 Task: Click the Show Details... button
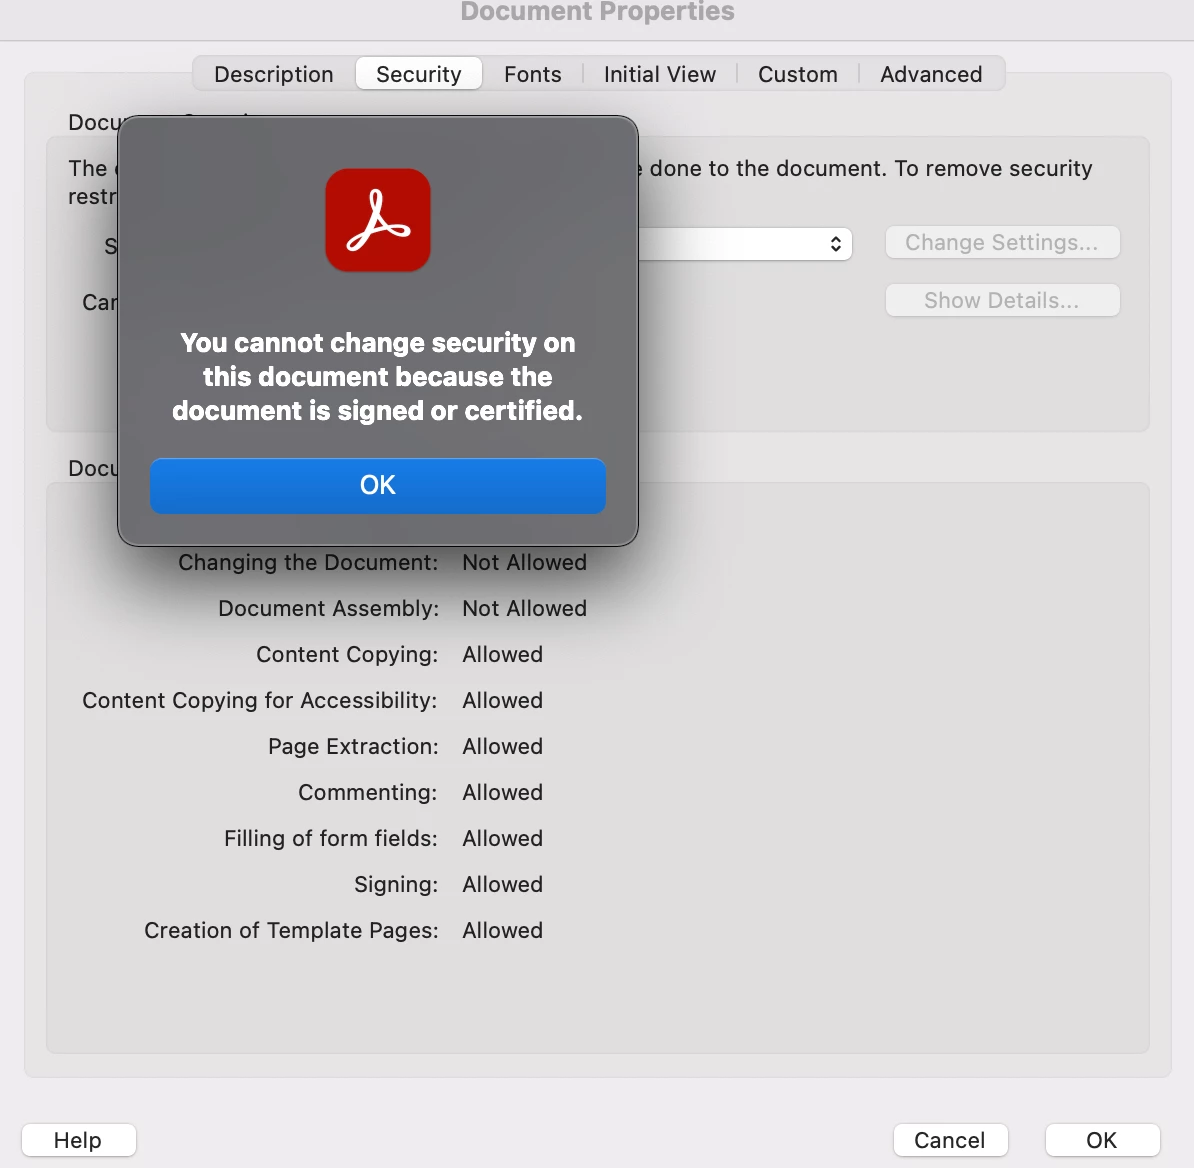click(1002, 300)
